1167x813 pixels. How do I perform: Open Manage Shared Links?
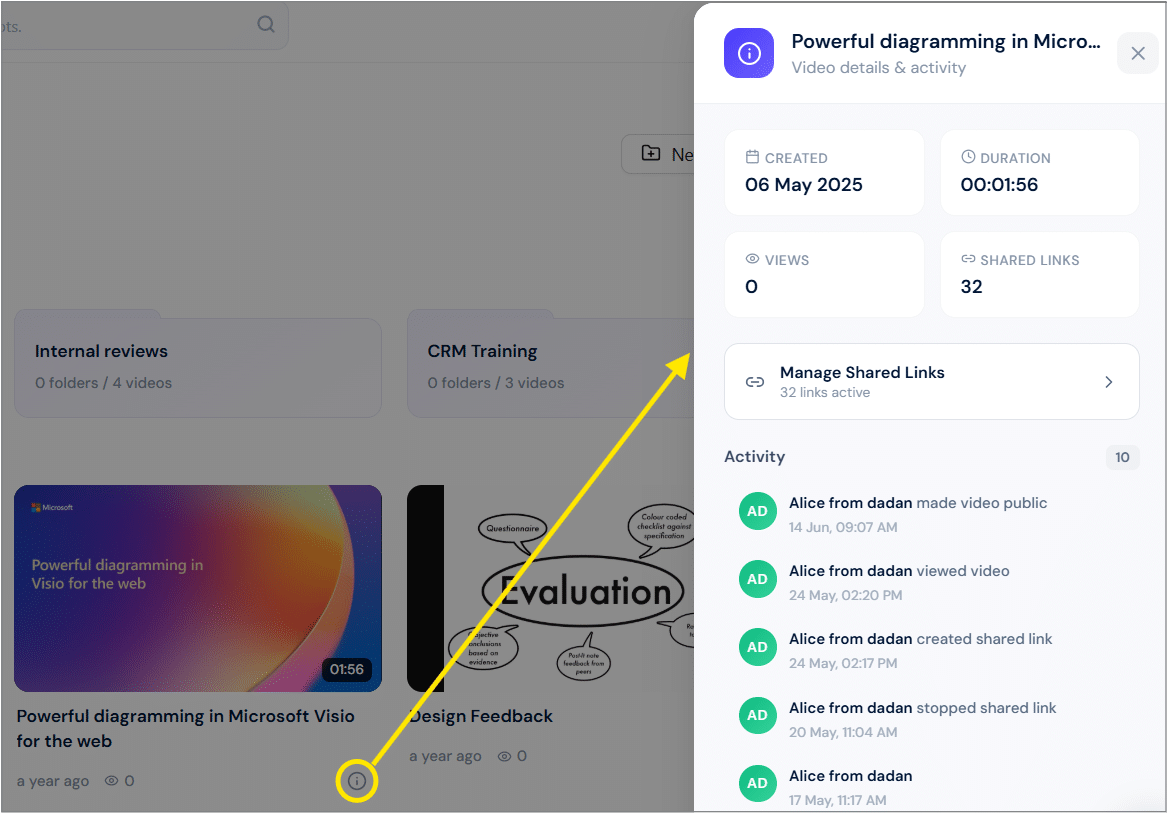tap(931, 381)
